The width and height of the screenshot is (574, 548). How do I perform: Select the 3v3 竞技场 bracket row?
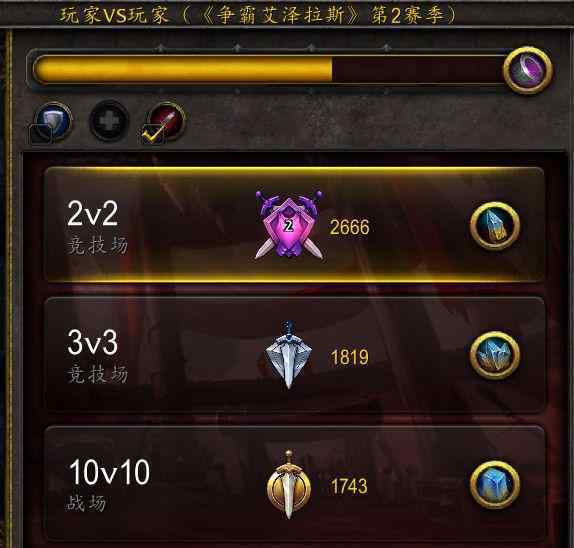click(x=295, y=355)
